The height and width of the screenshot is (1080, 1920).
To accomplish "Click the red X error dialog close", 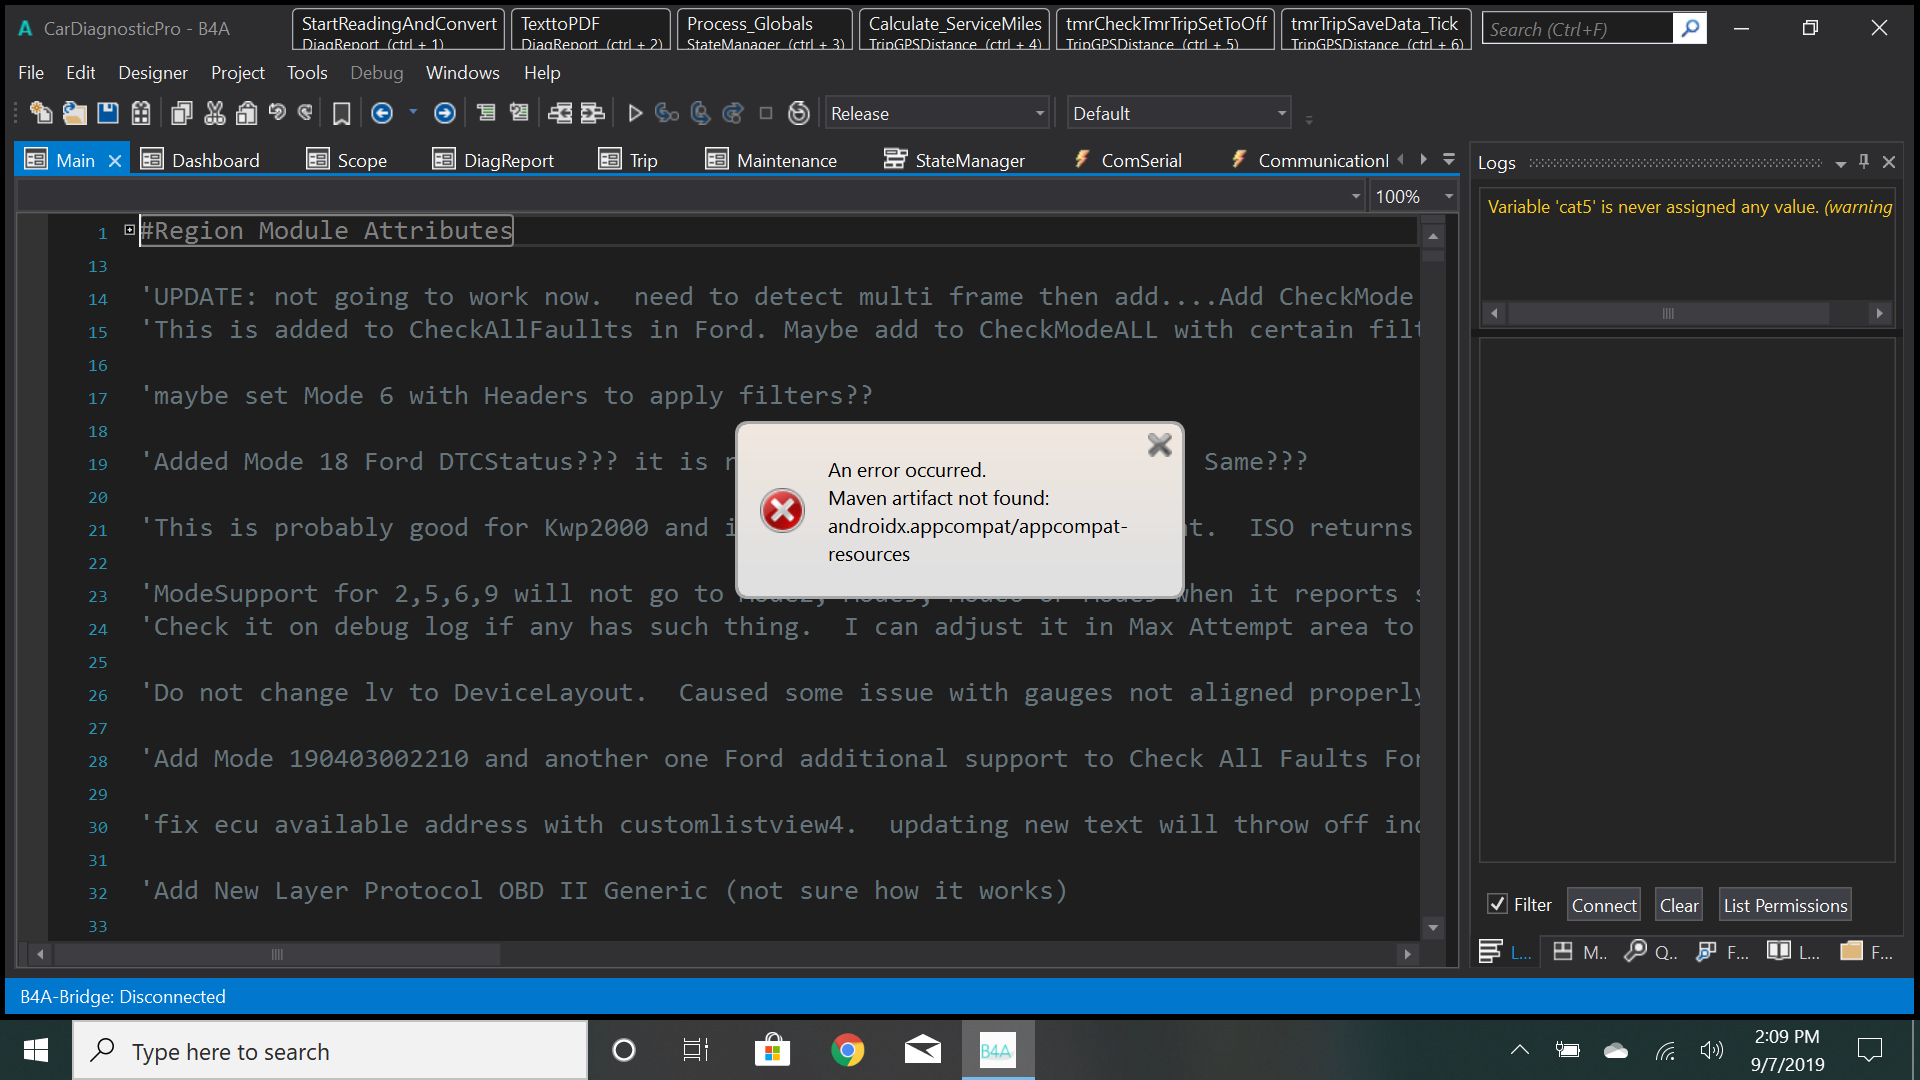I will pyautogui.click(x=1159, y=445).
